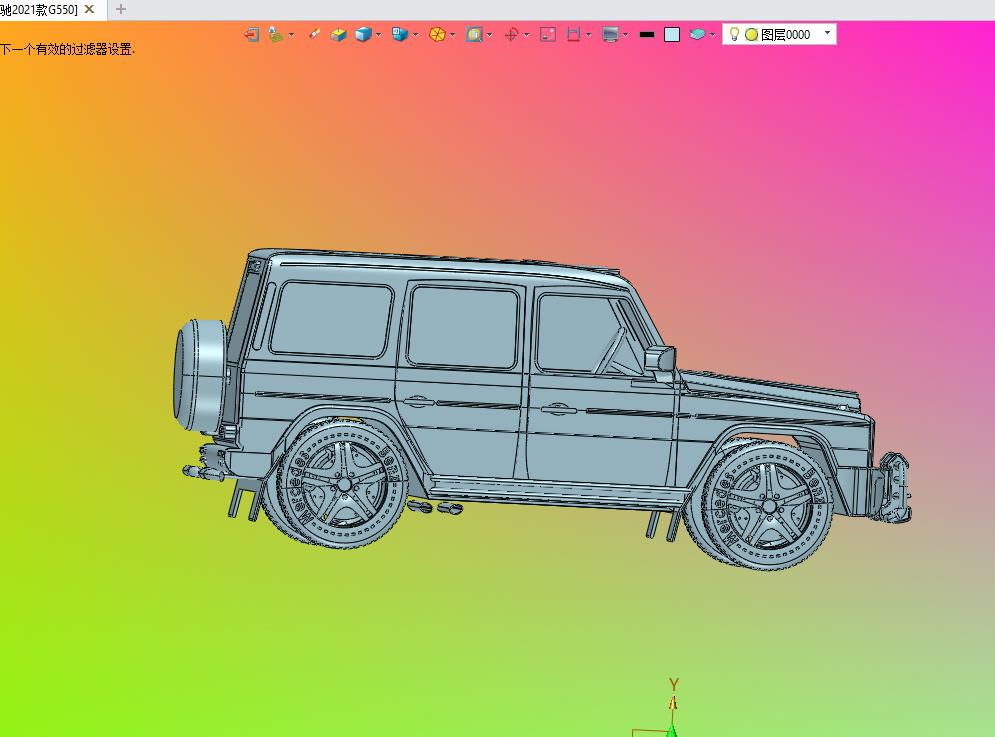Open the 图层0000 layer dropdown

pyautogui.click(x=827, y=32)
